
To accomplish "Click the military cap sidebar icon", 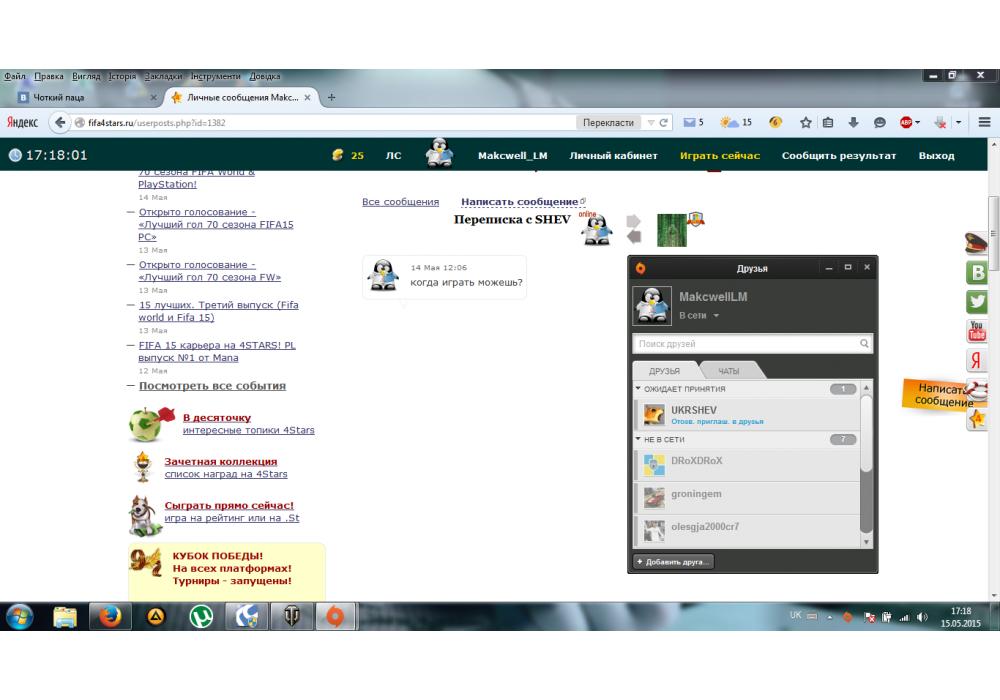I will click(976, 244).
